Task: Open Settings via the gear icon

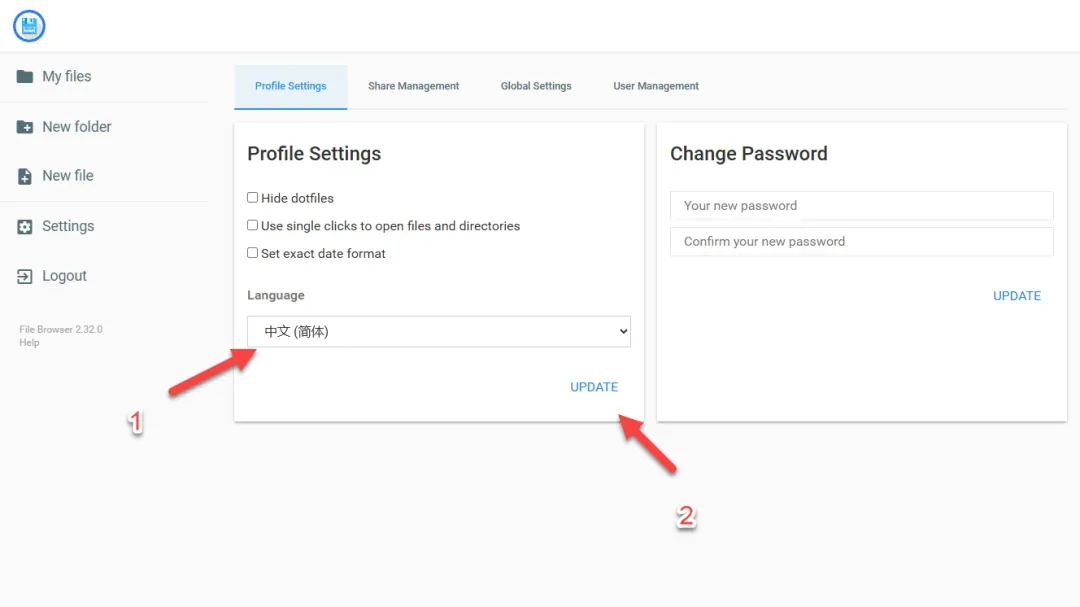Action: (25, 227)
